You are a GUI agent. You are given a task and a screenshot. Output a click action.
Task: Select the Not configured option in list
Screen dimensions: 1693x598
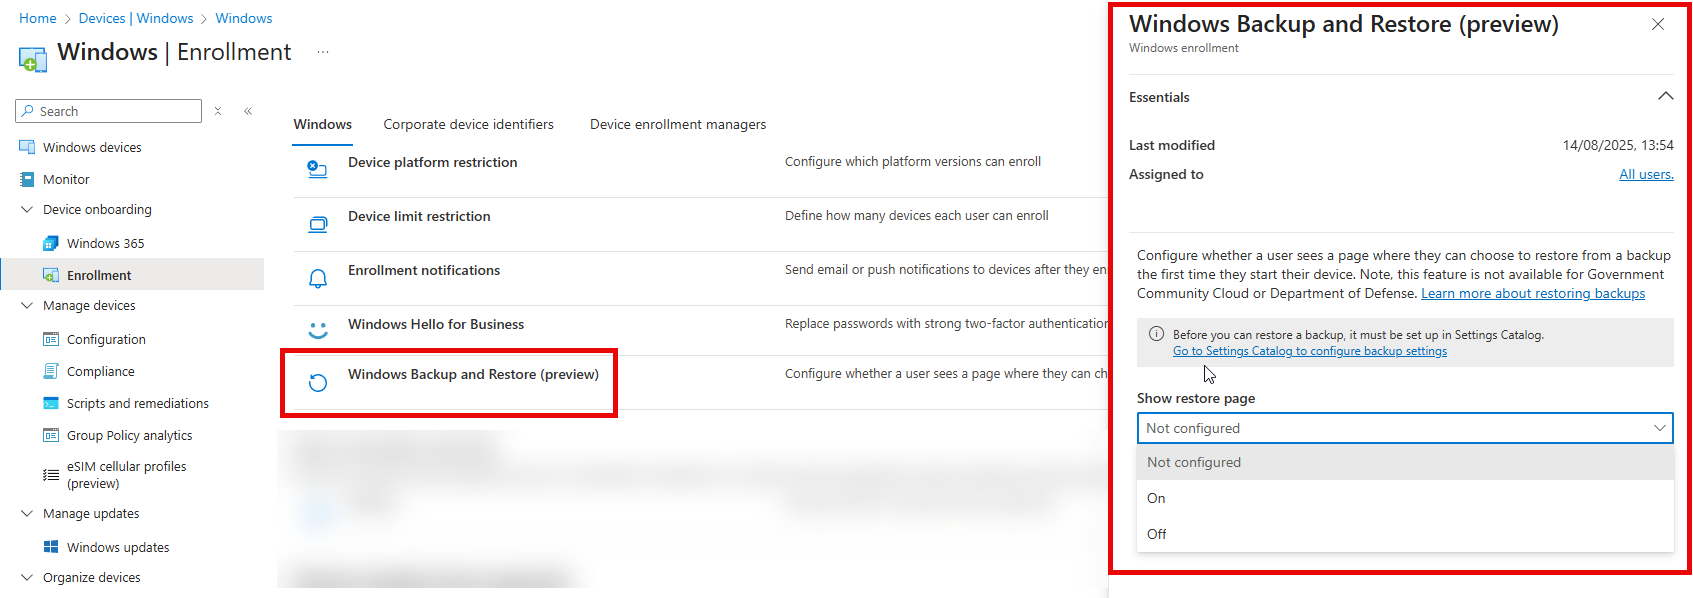(1405, 462)
